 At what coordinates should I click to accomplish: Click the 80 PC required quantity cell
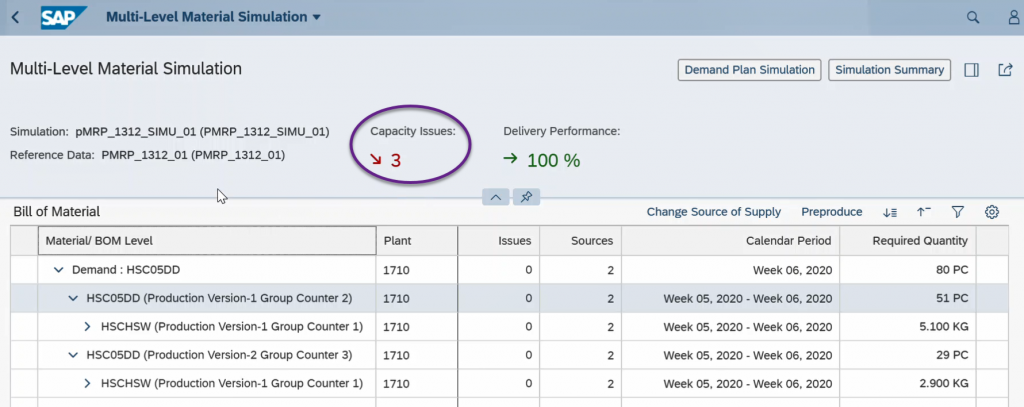tap(908, 270)
